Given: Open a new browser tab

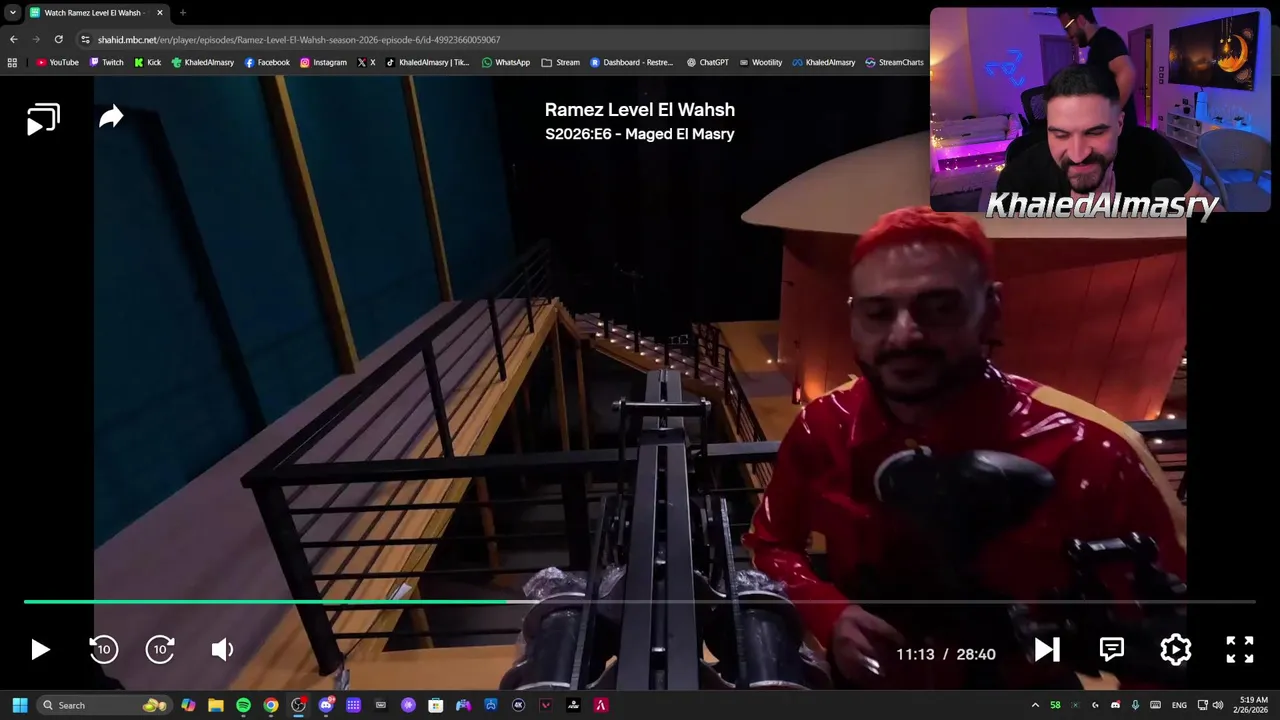Looking at the screenshot, I should pos(183,13).
